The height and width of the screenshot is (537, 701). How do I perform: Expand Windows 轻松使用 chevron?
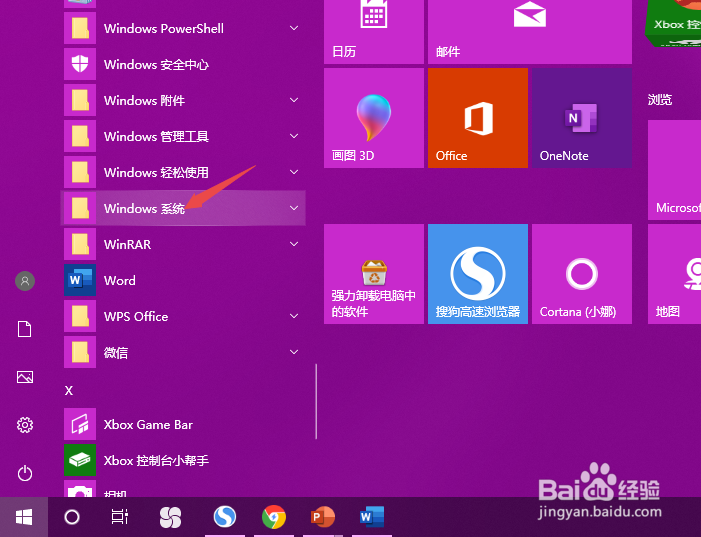(x=294, y=172)
